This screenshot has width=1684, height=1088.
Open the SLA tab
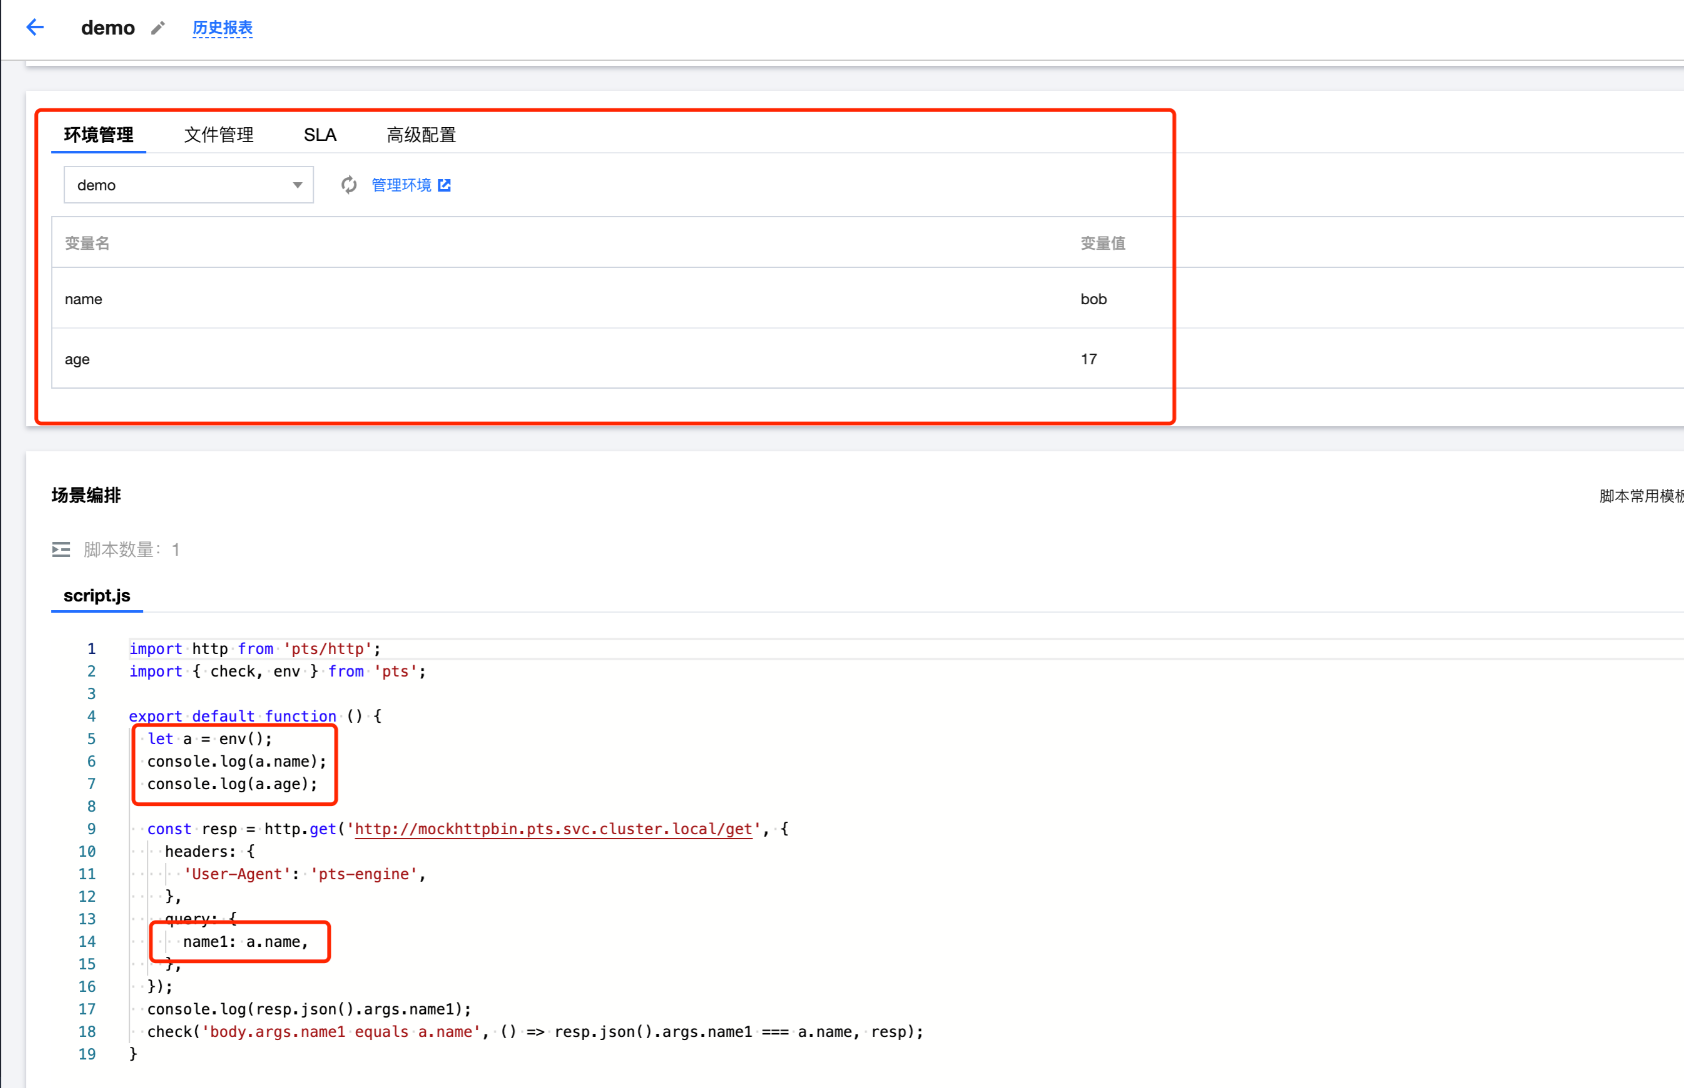320,135
